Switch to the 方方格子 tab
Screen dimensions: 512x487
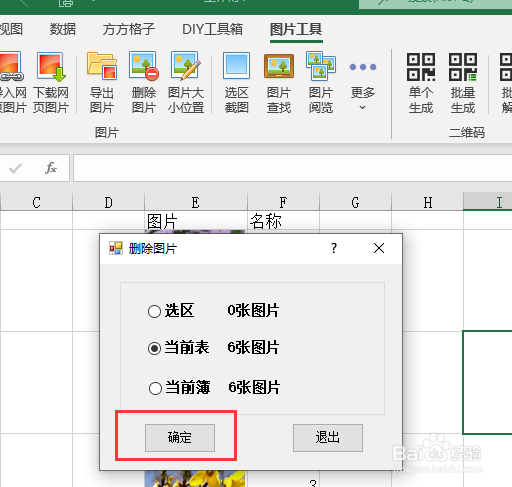(x=129, y=29)
